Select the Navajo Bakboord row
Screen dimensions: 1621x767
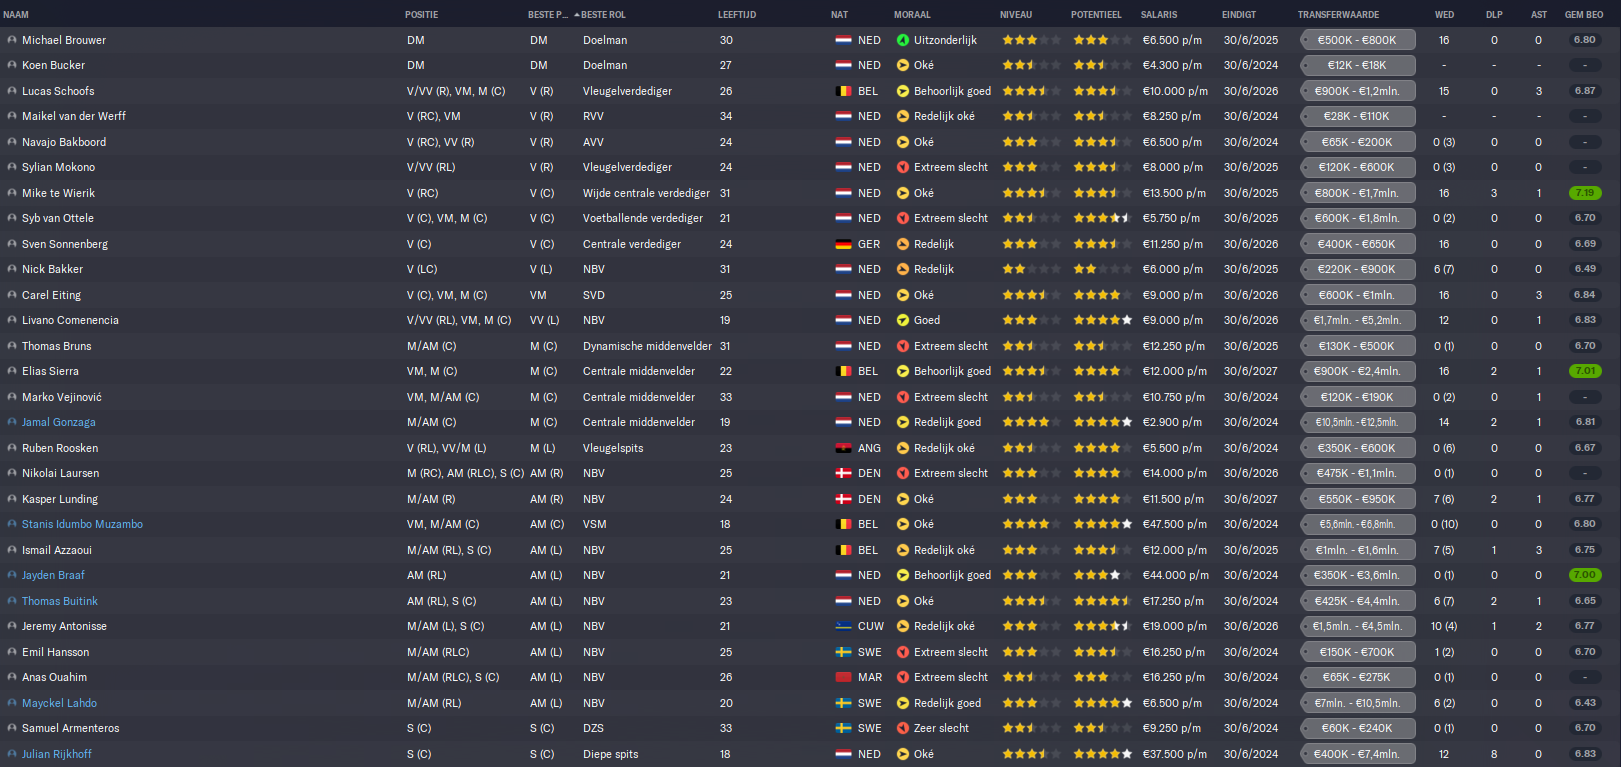coord(810,142)
